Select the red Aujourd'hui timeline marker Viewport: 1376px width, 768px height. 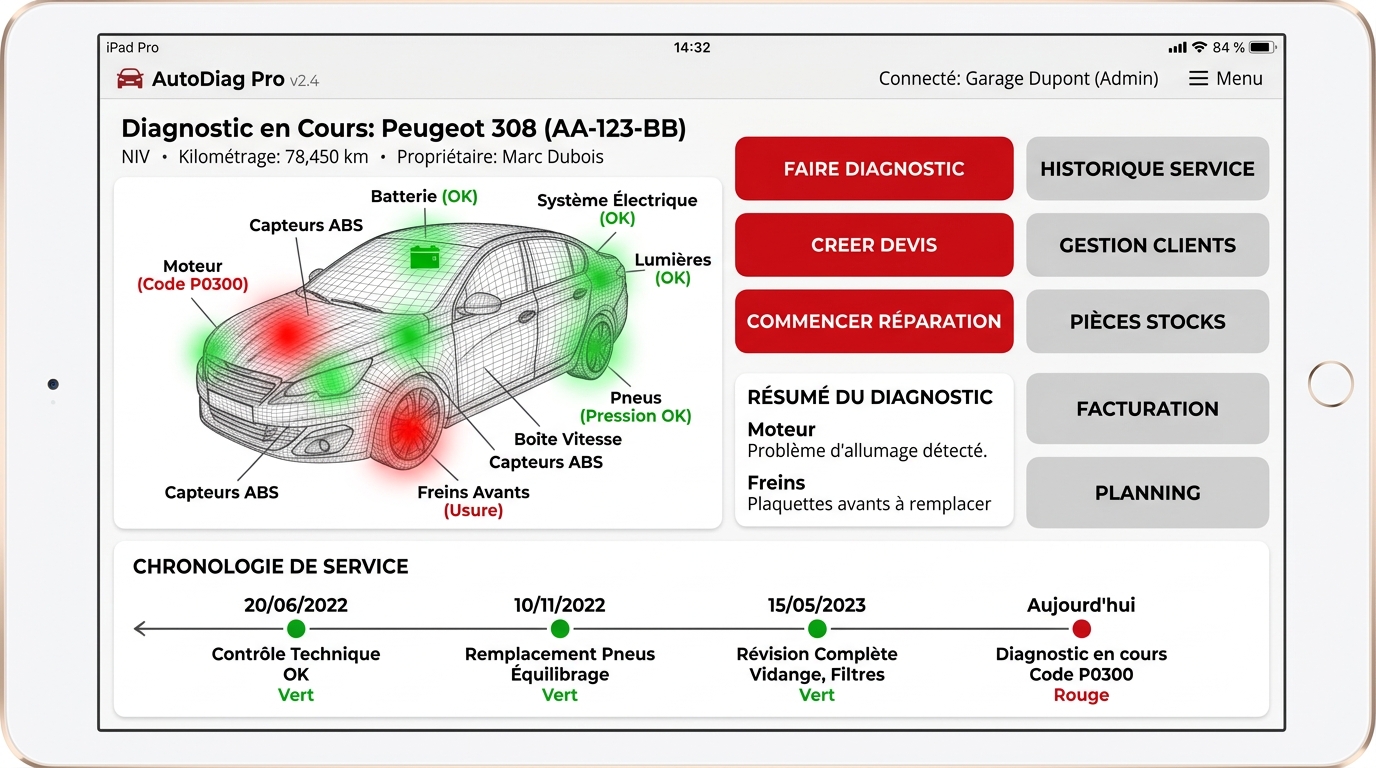1081,629
